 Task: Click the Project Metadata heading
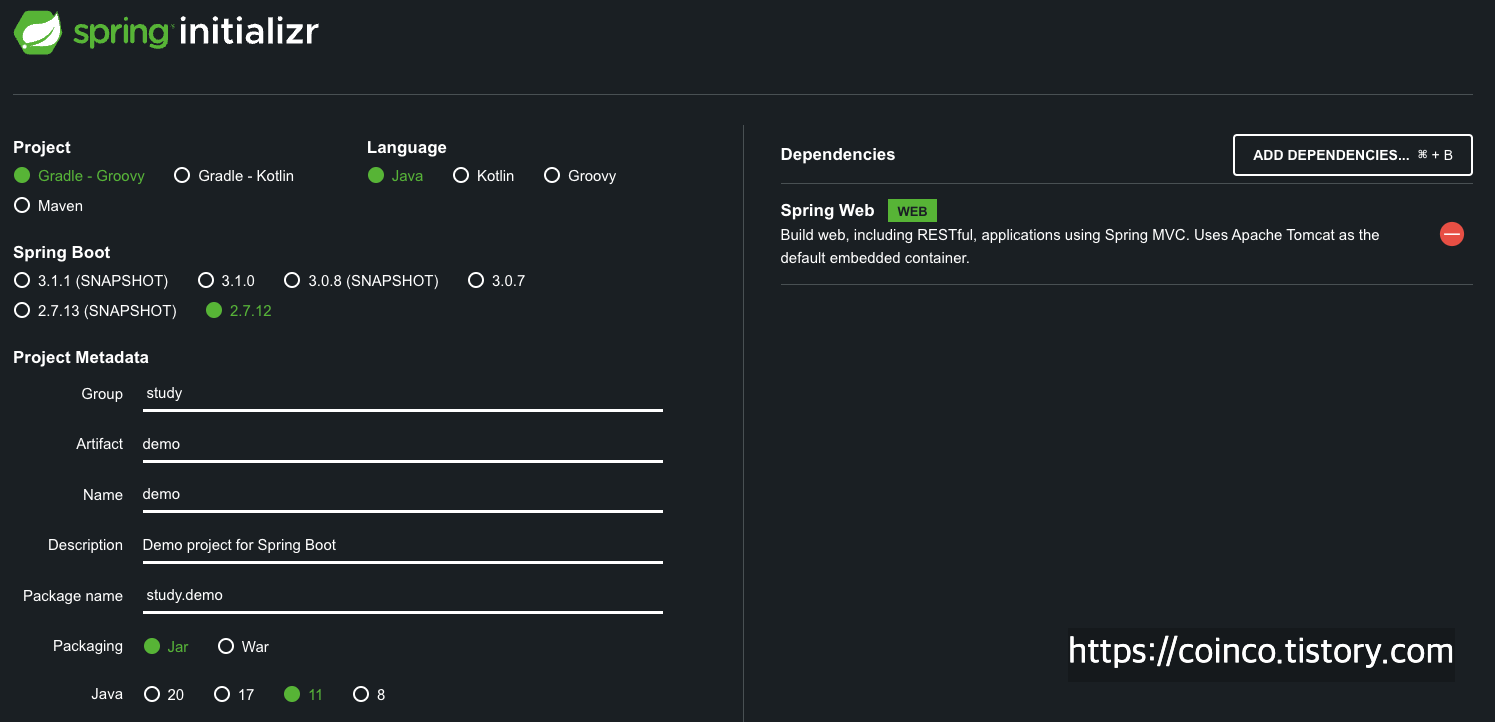coord(81,357)
